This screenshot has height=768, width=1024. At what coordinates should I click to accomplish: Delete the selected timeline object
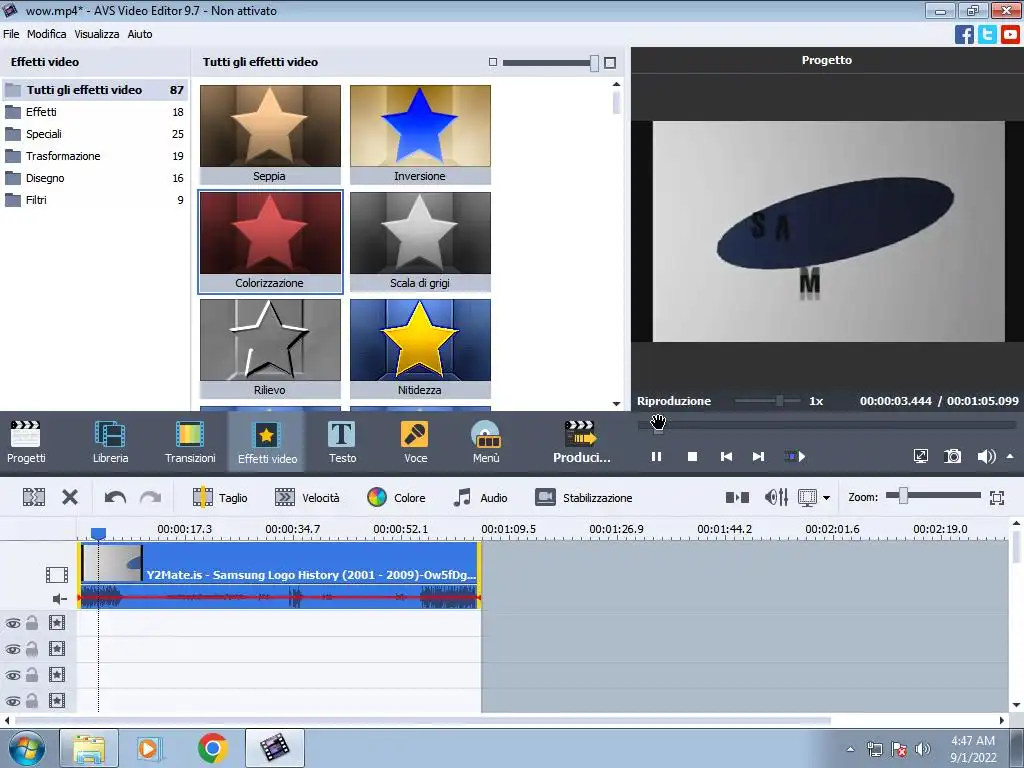(x=70, y=498)
